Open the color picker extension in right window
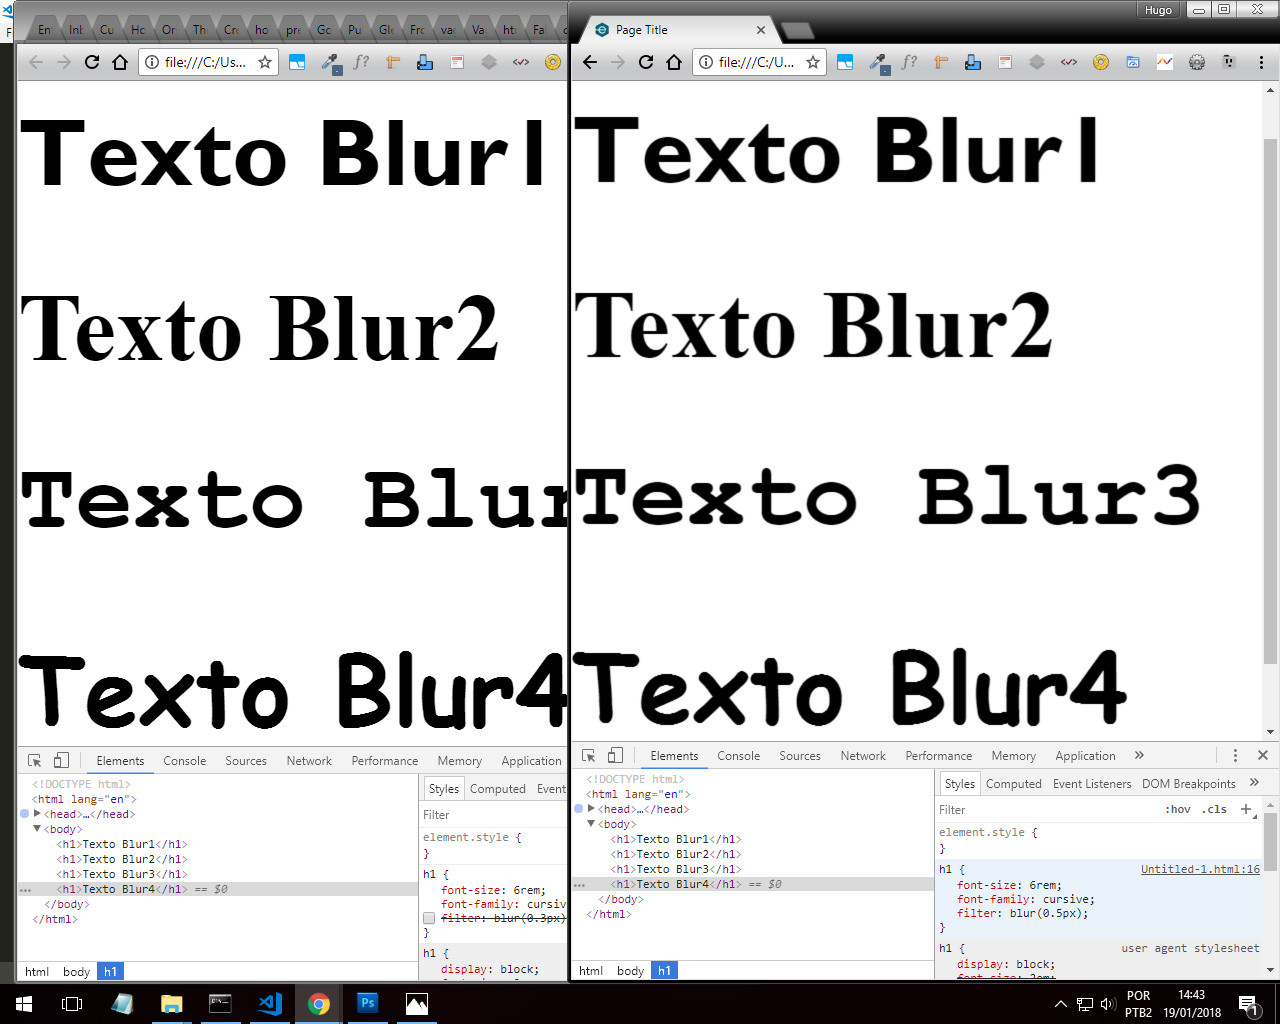Screen dimensions: 1280x1024 click(878, 63)
